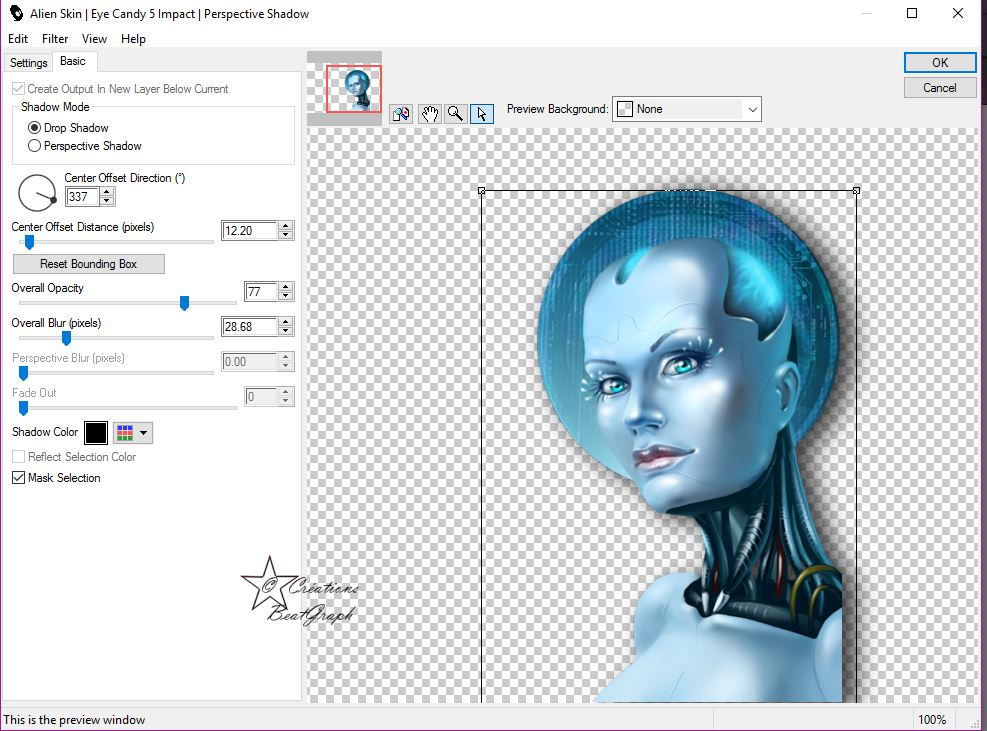Toggle Mask Selection checkbox
Viewport: 987px width, 731px height.
tap(19, 478)
